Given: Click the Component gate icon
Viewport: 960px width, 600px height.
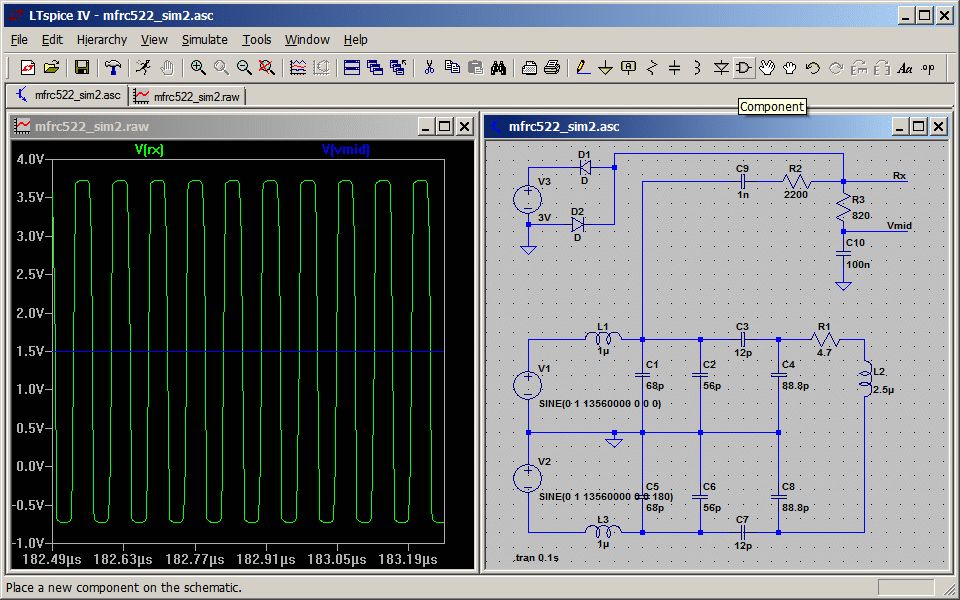Looking at the screenshot, I should pyautogui.click(x=744, y=68).
